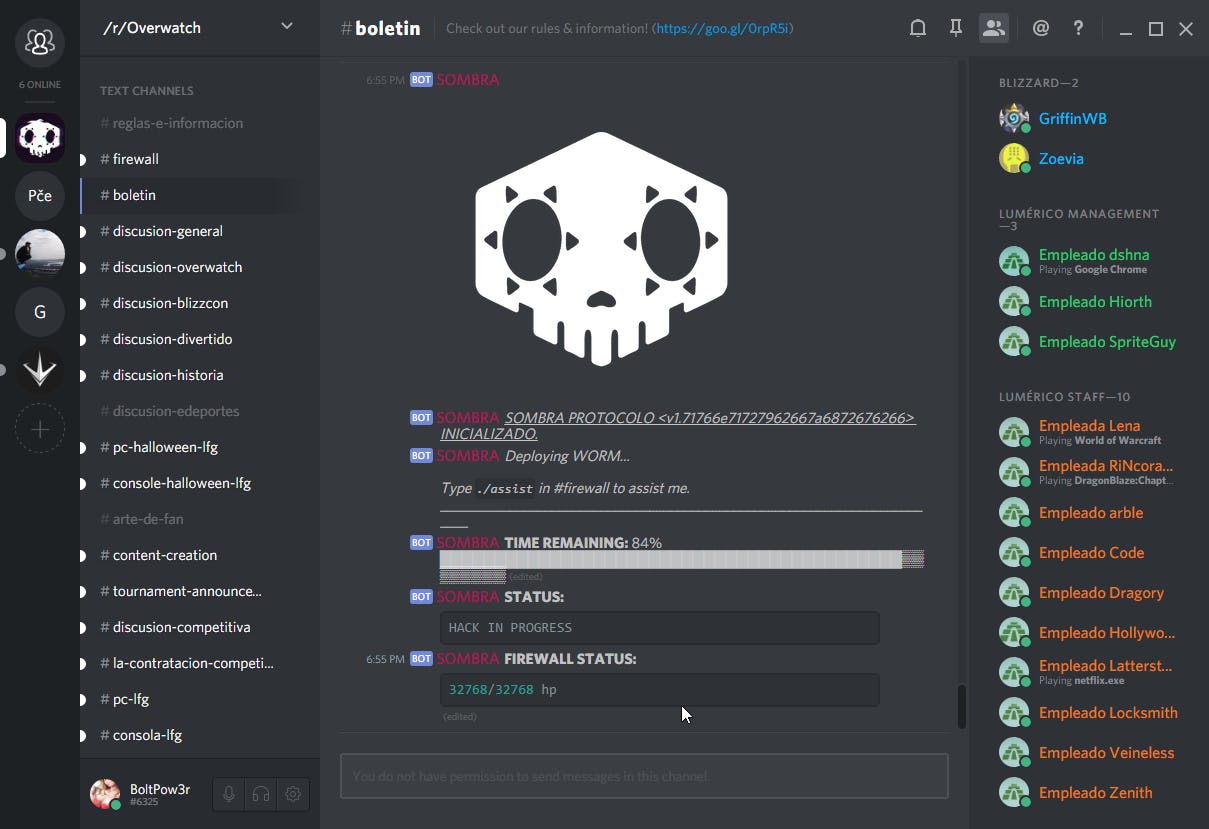Hide the member list with the people icon
The width and height of the screenshot is (1209, 829).
point(994,27)
